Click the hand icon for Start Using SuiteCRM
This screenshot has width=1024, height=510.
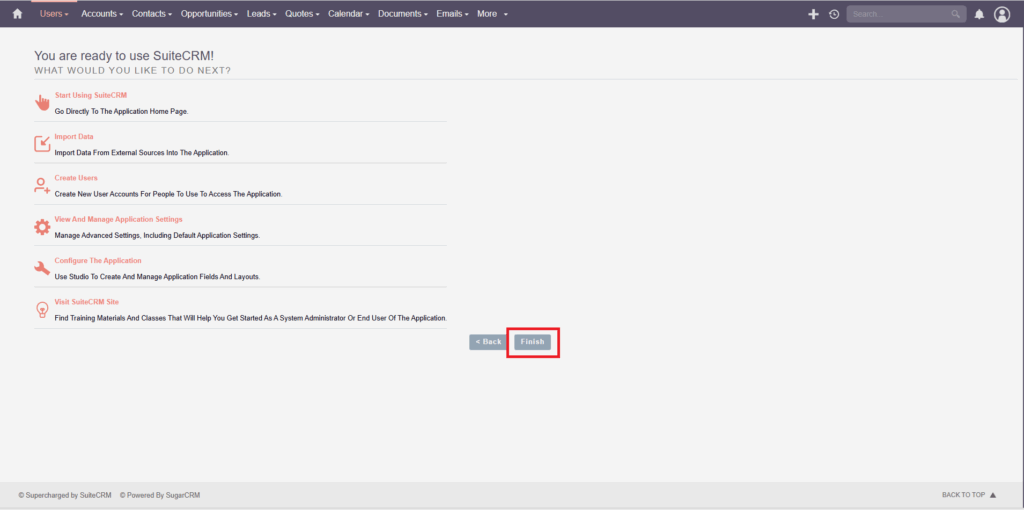(x=42, y=102)
